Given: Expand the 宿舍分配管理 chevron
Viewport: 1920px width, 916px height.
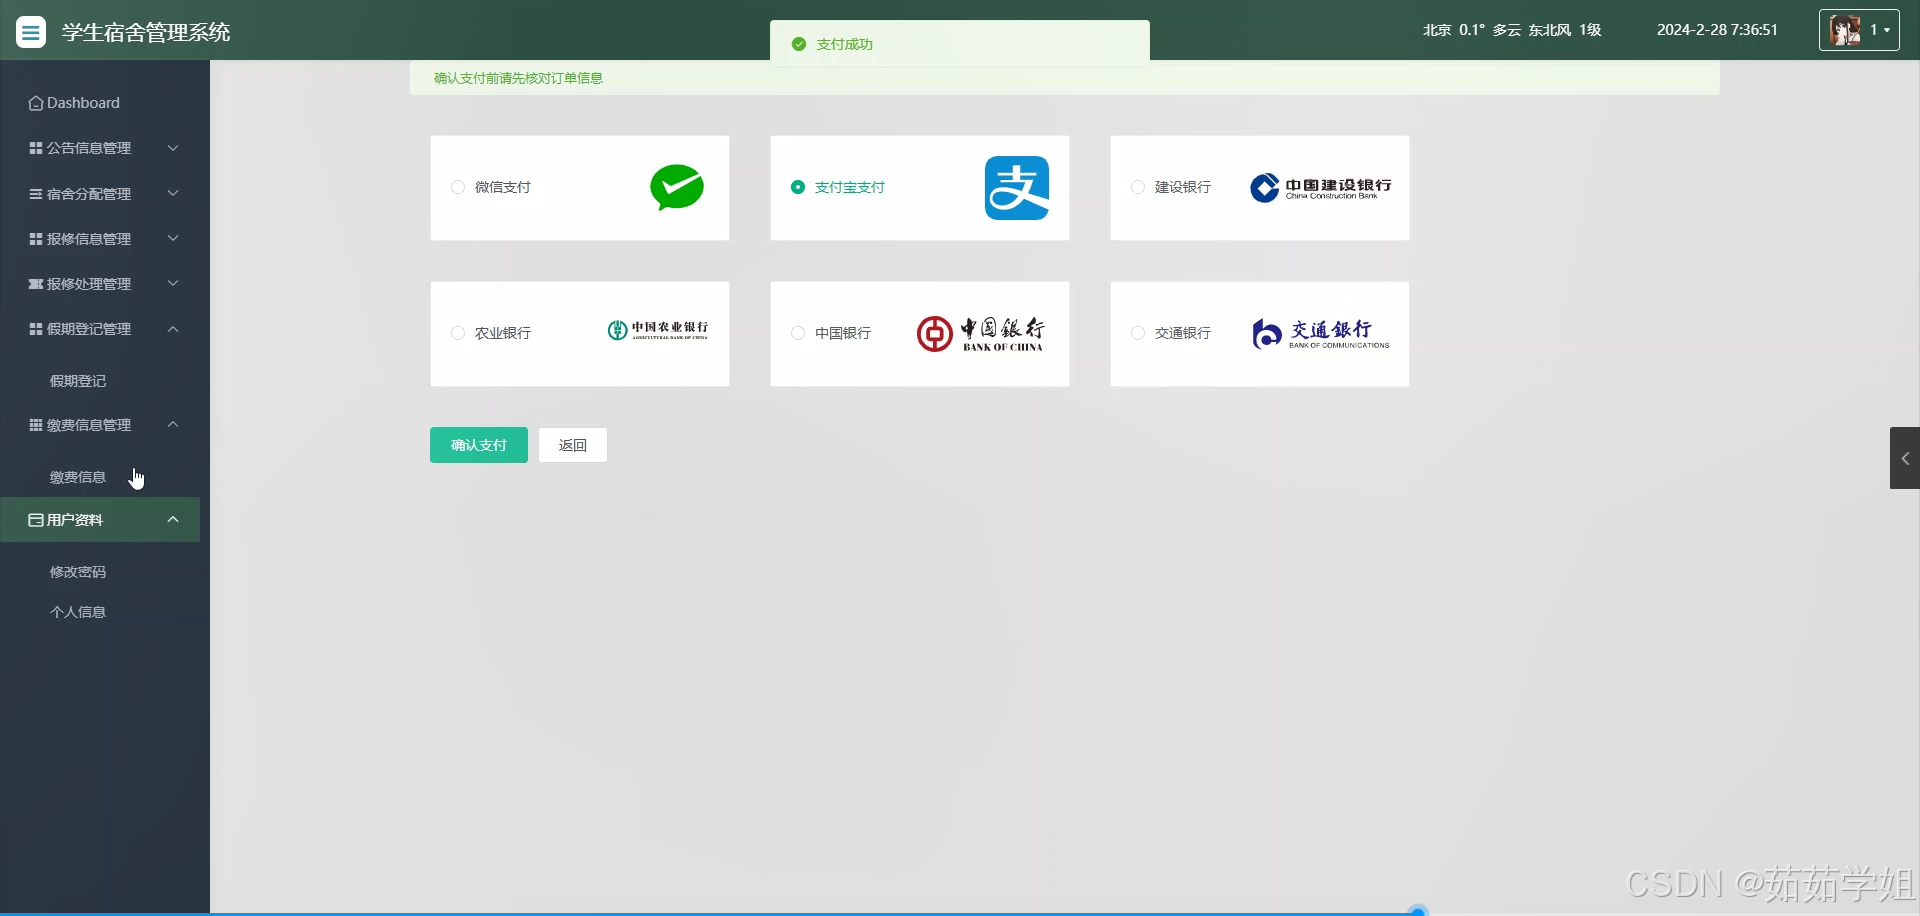Looking at the screenshot, I should tap(173, 193).
